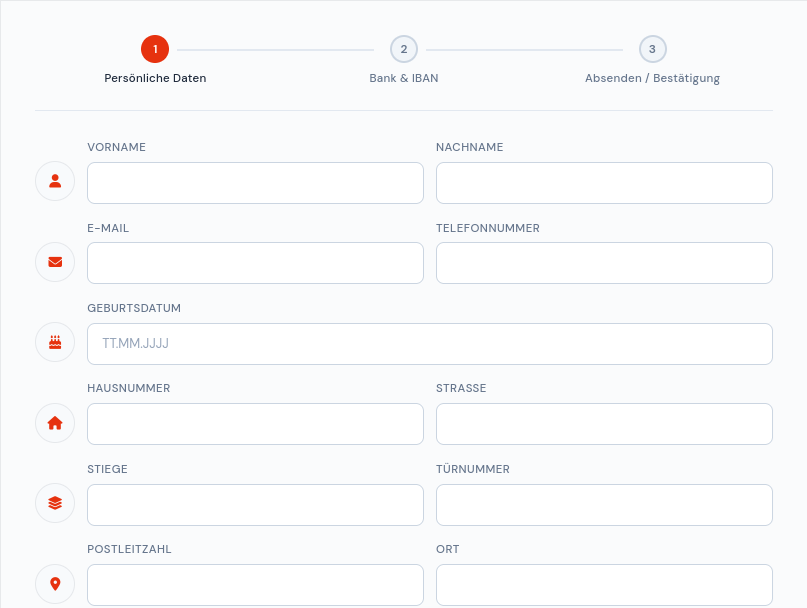Screen dimensions: 807x608
Task: Select the Telefonnummer input field
Action: tap(604, 263)
